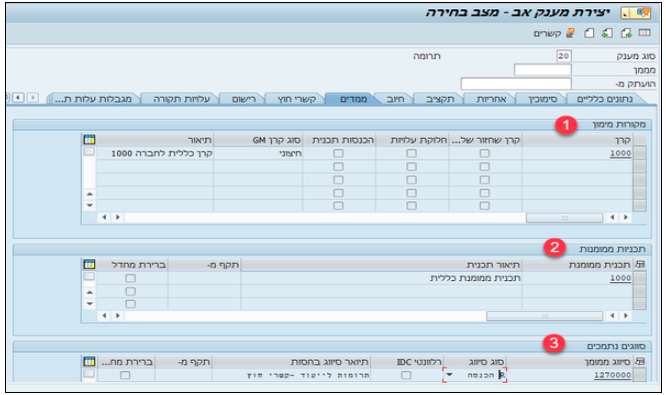Click the document with right green arrow icon

pyautogui.click(x=626, y=33)
